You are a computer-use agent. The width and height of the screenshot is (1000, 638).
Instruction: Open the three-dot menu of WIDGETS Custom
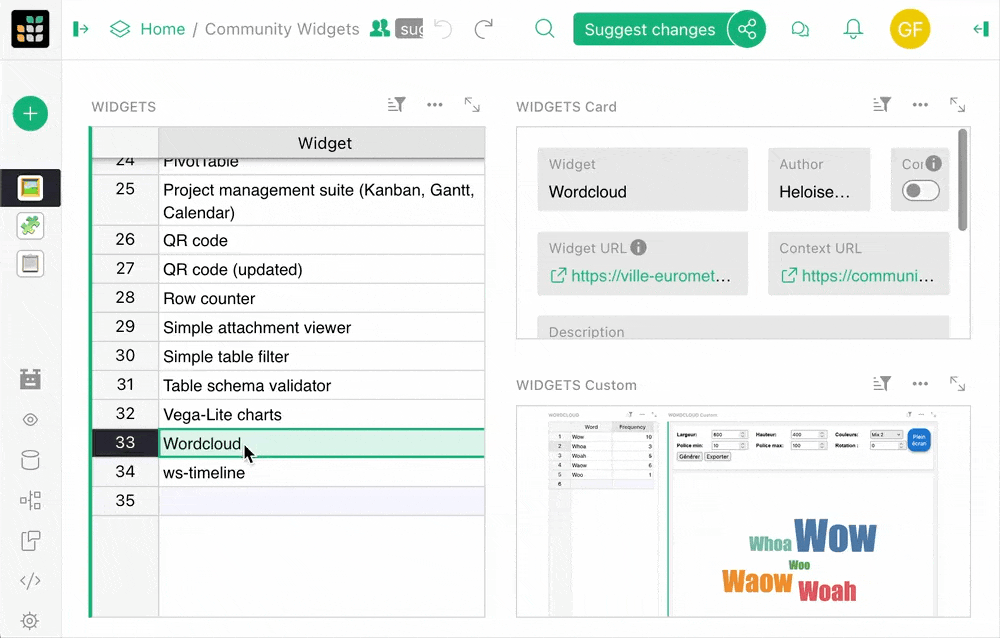[x=920, y=383]
